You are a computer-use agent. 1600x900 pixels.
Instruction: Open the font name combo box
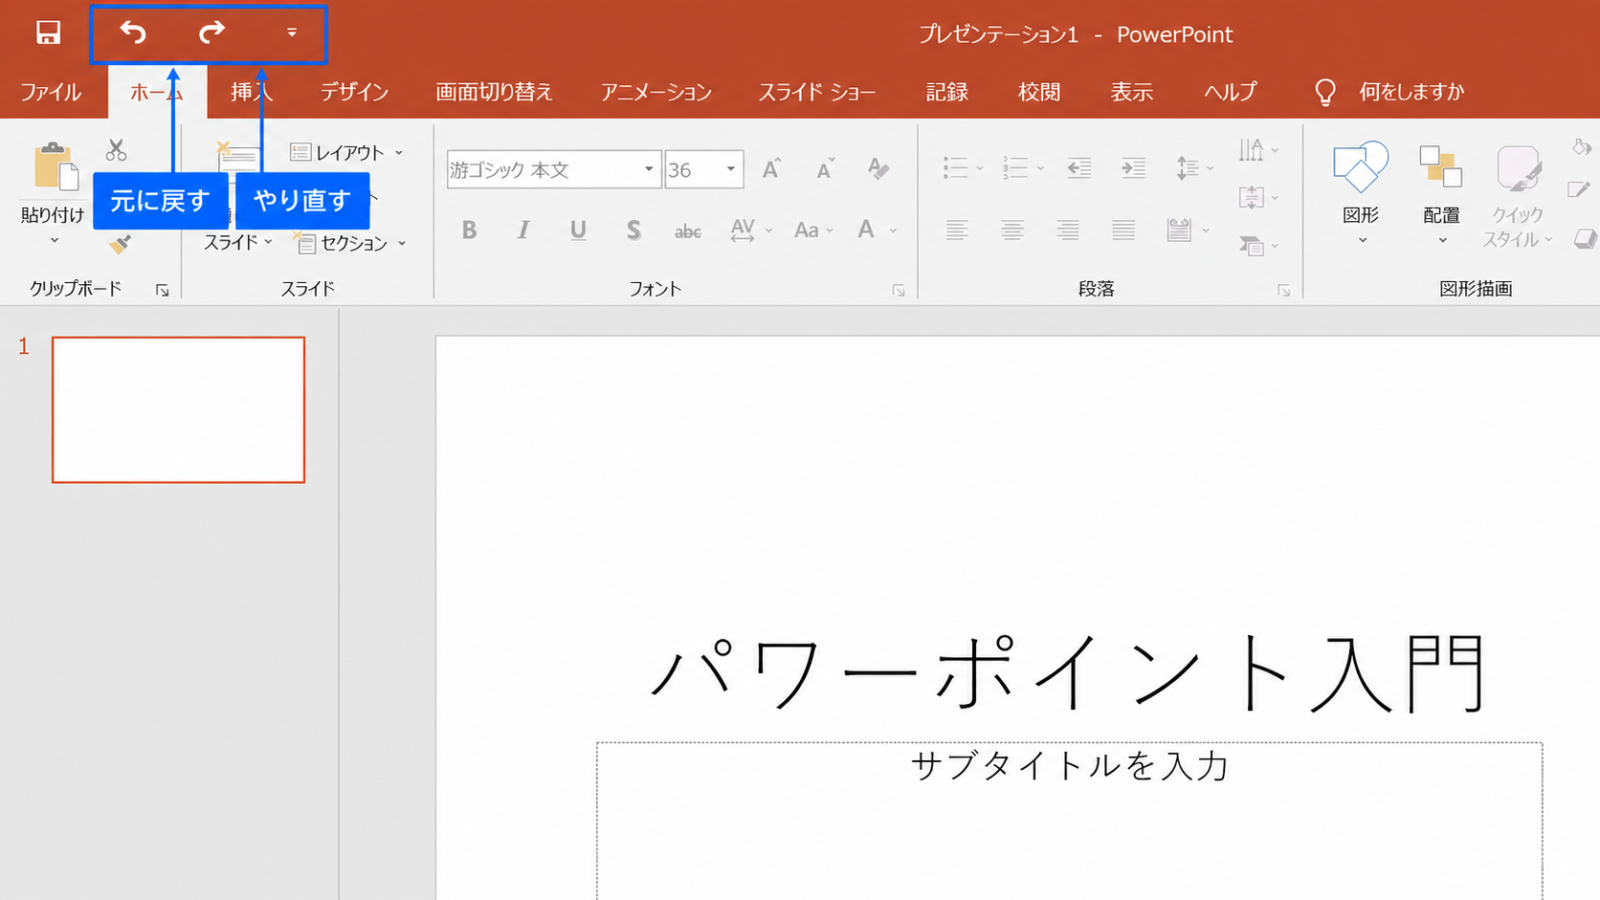point(552,169)
